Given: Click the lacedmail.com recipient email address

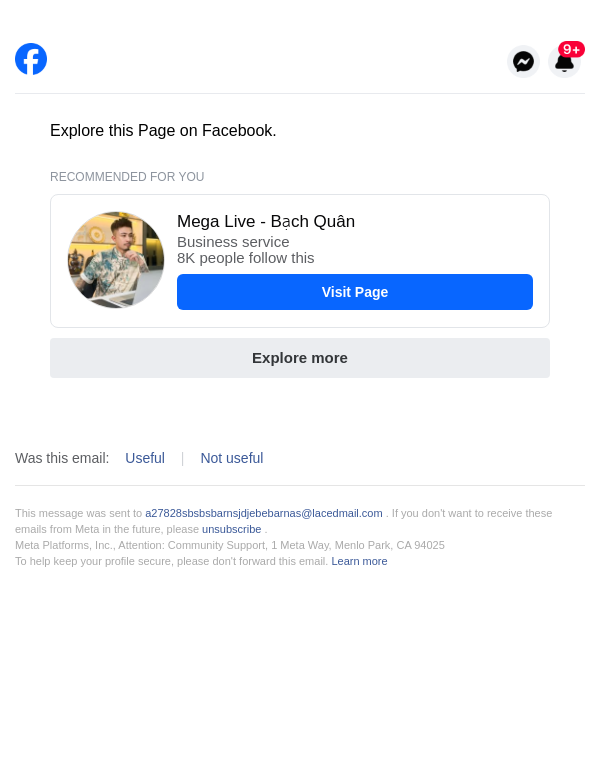Looking at the screenshot, I should point(264,513).
